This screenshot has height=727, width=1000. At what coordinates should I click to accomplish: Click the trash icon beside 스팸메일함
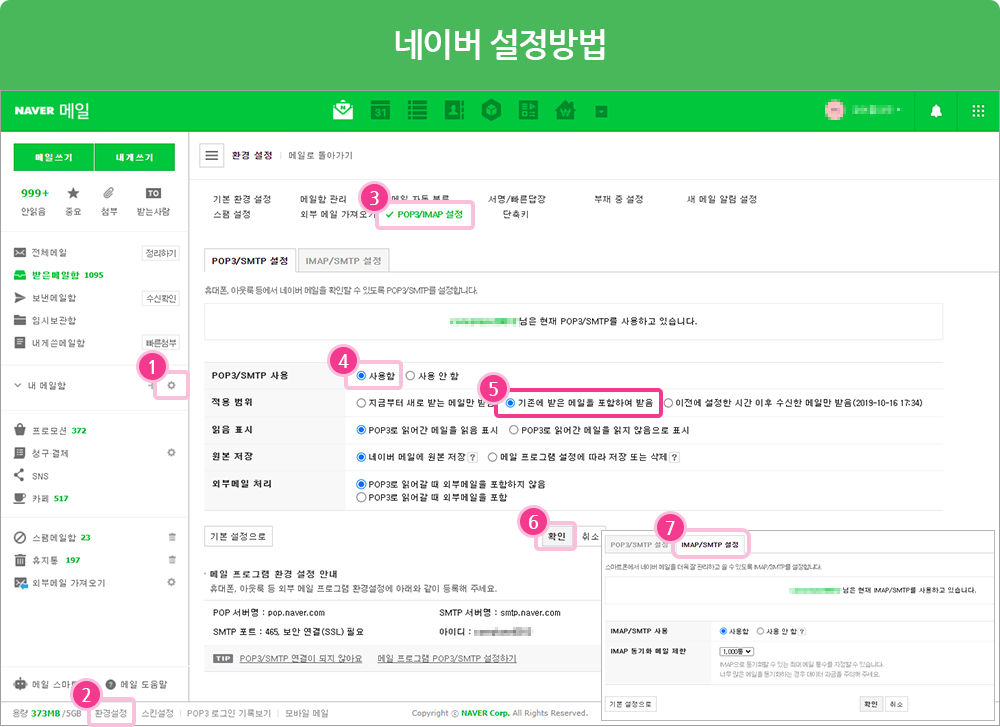coord(172,537)
